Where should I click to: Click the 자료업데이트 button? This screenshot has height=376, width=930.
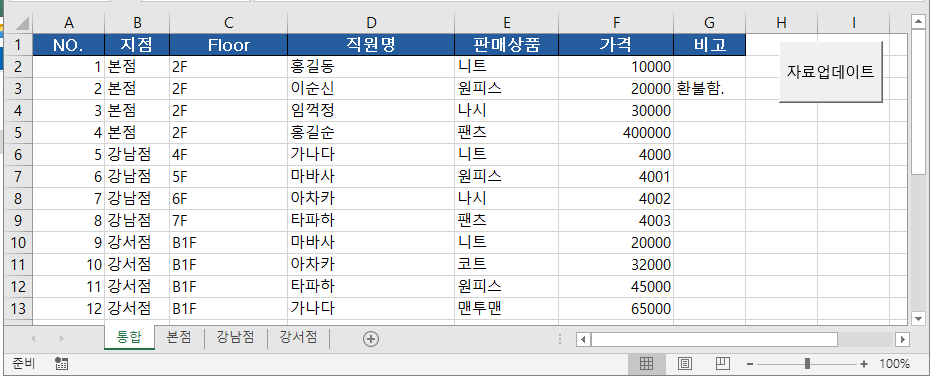point(830,72)
